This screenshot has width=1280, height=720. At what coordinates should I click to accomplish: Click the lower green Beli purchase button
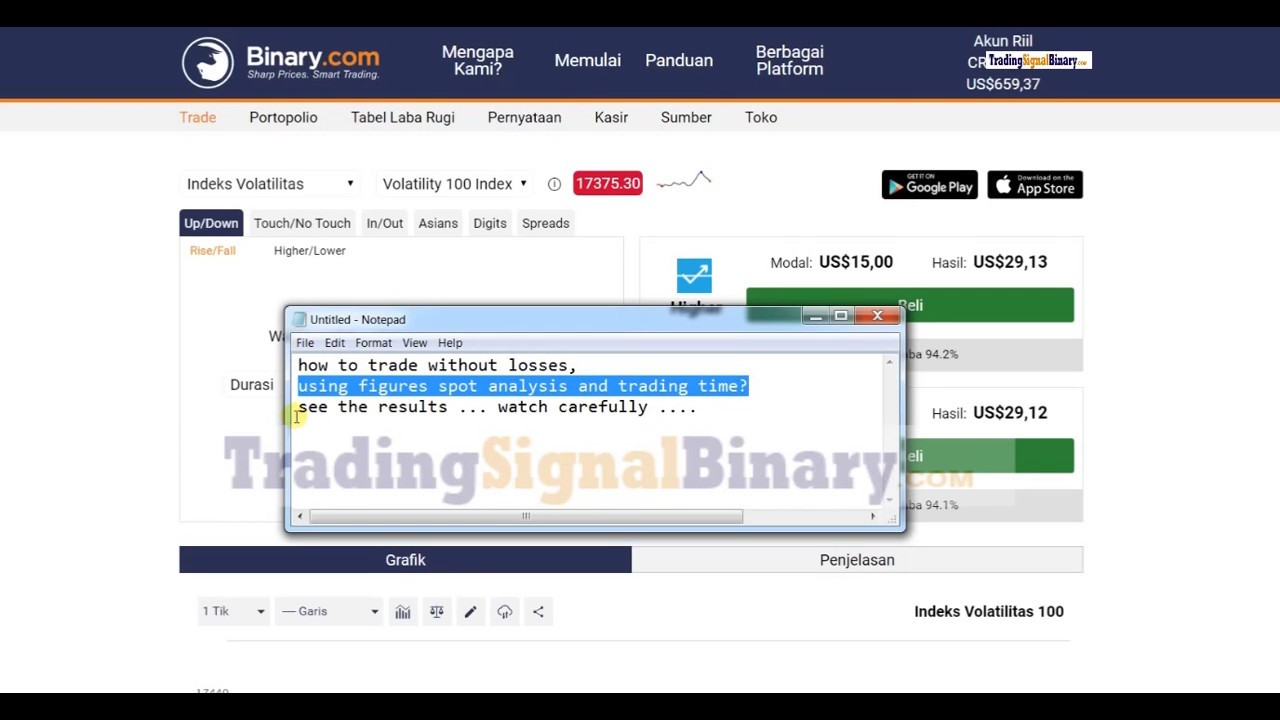click(x=989, y=456)
